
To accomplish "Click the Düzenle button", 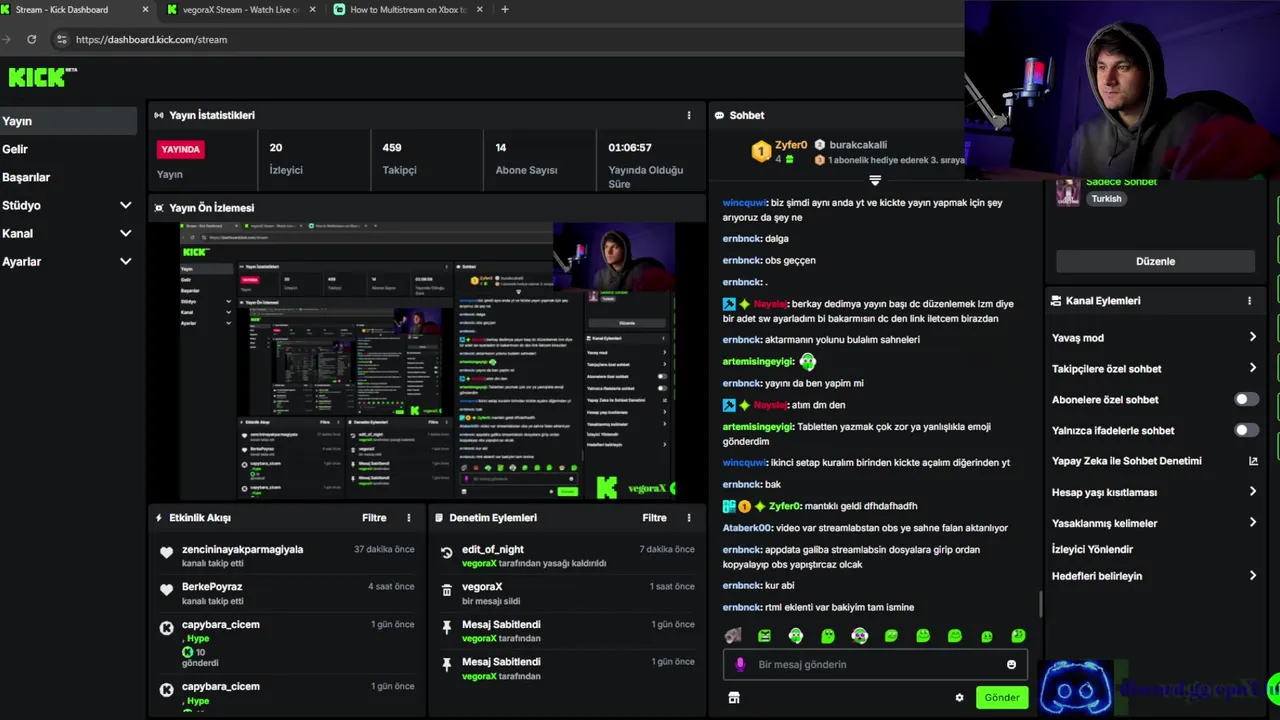I will pos(1155,261).
